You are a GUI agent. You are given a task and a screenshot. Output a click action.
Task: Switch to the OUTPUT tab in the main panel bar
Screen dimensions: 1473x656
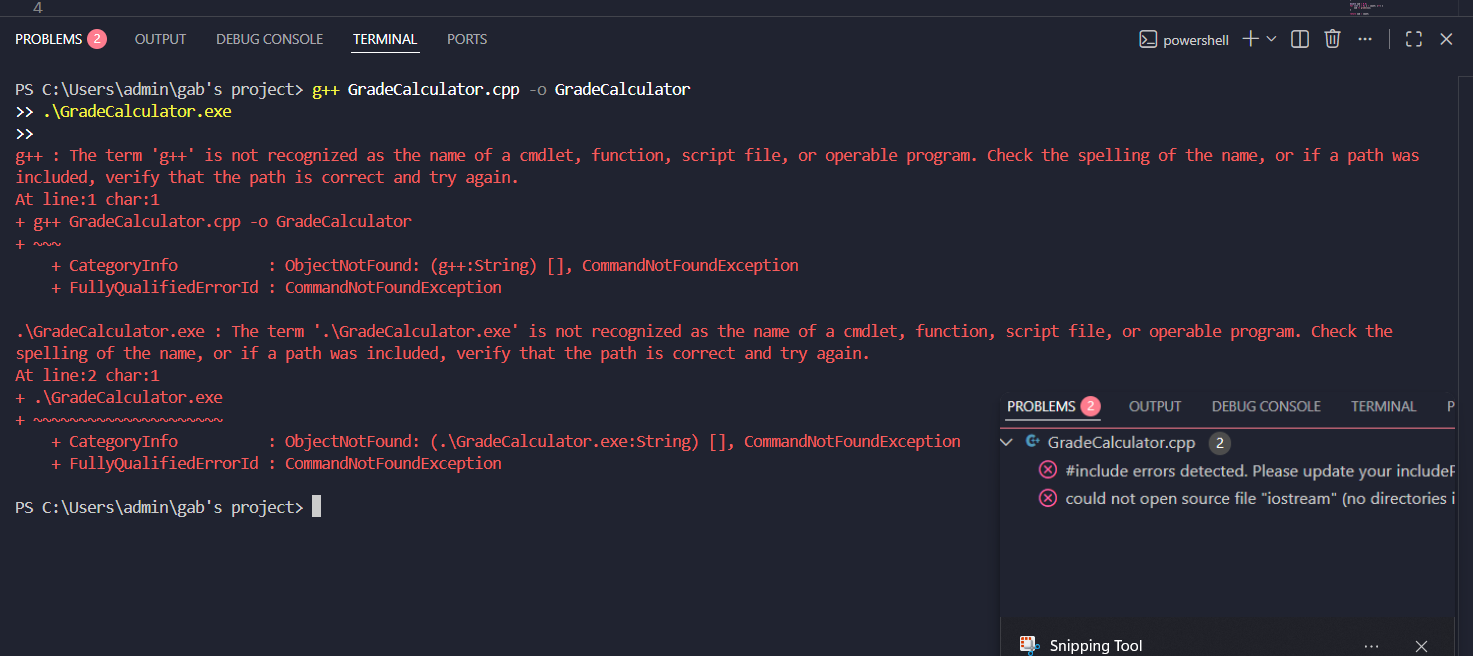(160, 39)
